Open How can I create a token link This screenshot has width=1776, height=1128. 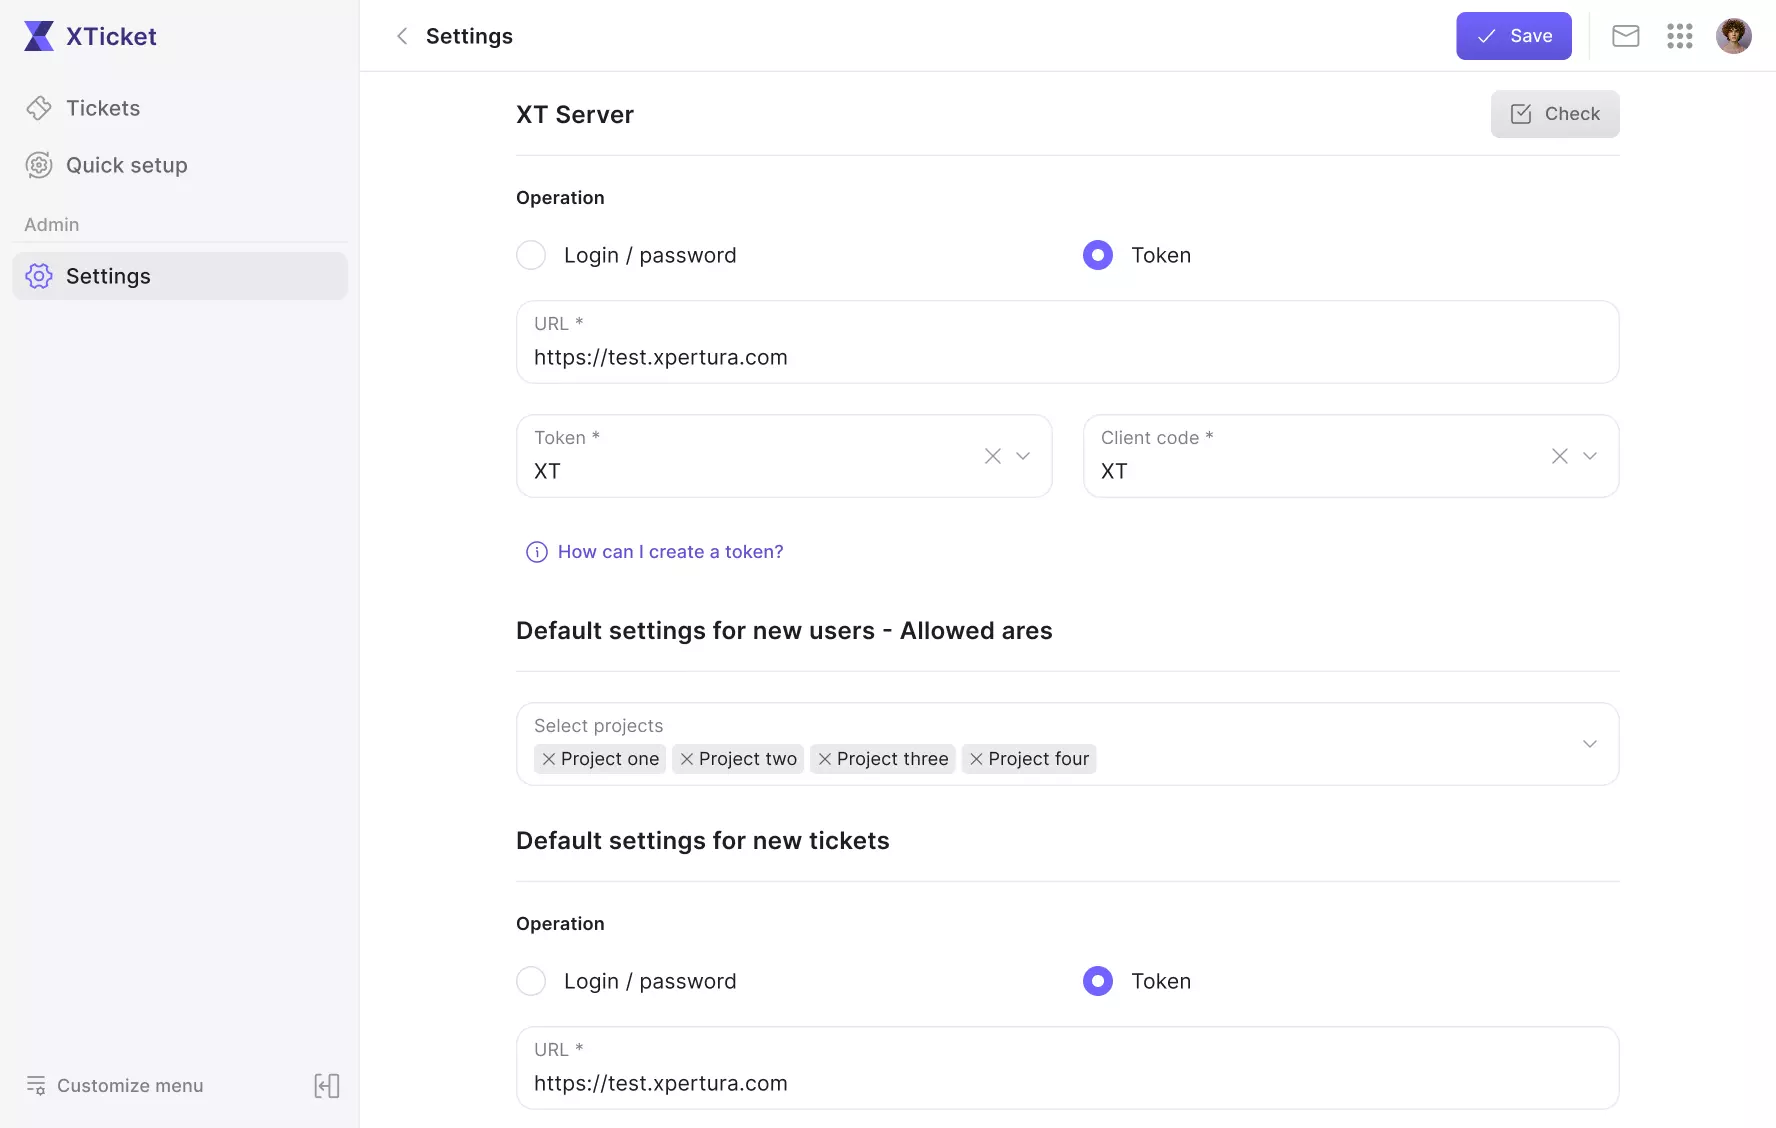[670, 552]
